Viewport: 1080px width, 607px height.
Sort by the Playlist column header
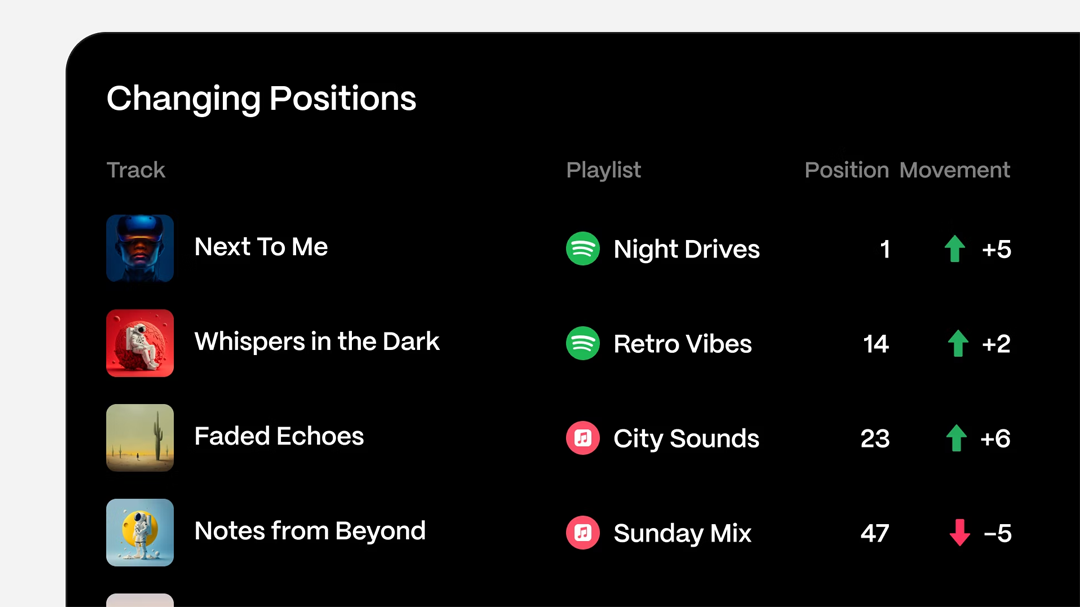click(x=604, y=170)
